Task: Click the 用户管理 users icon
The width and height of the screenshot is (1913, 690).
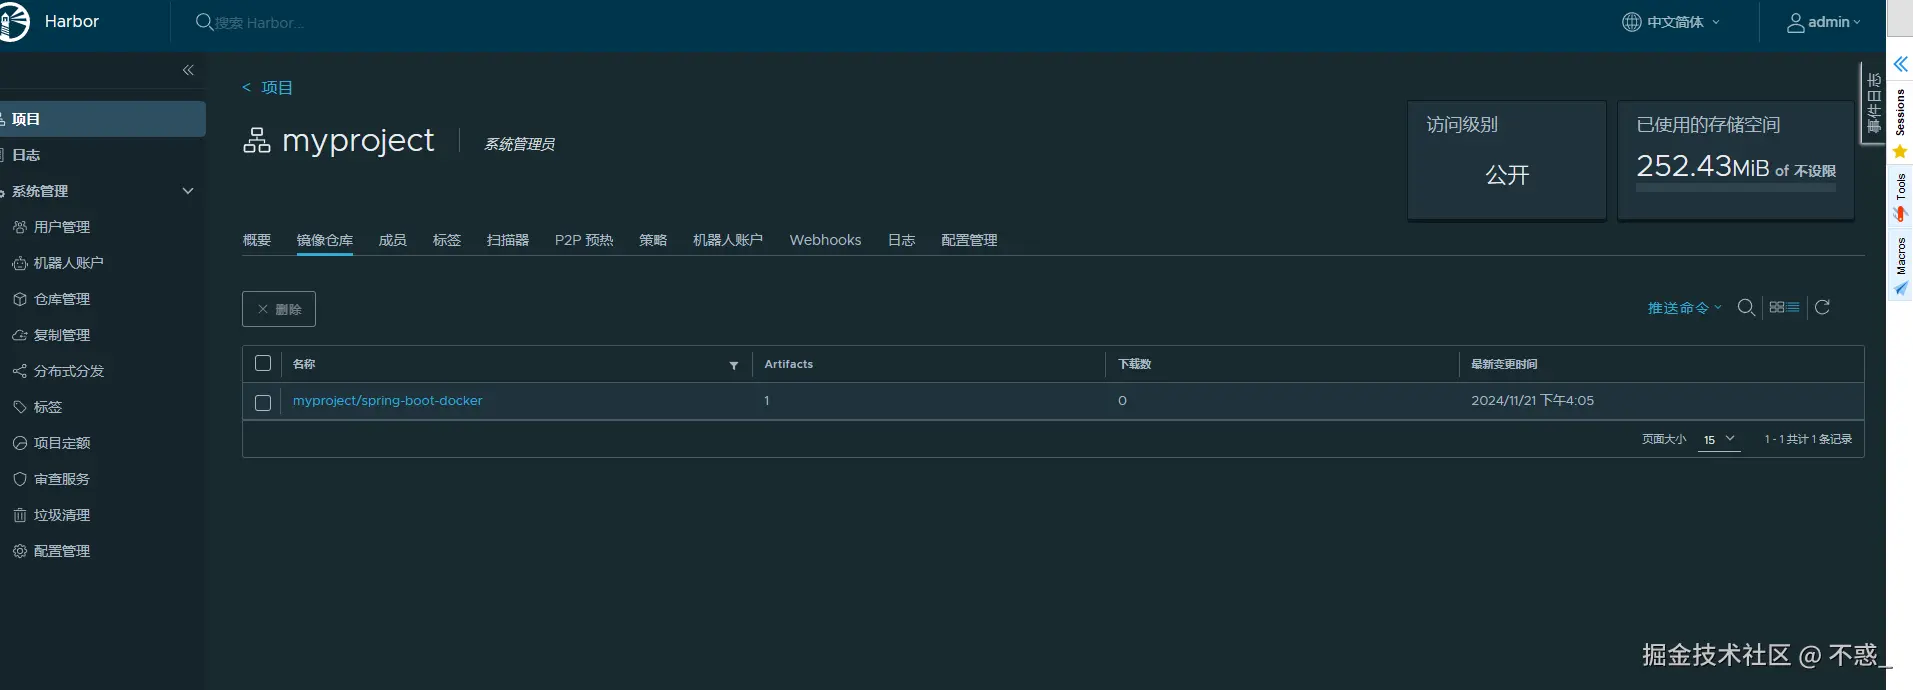Action: coord(19,227)
